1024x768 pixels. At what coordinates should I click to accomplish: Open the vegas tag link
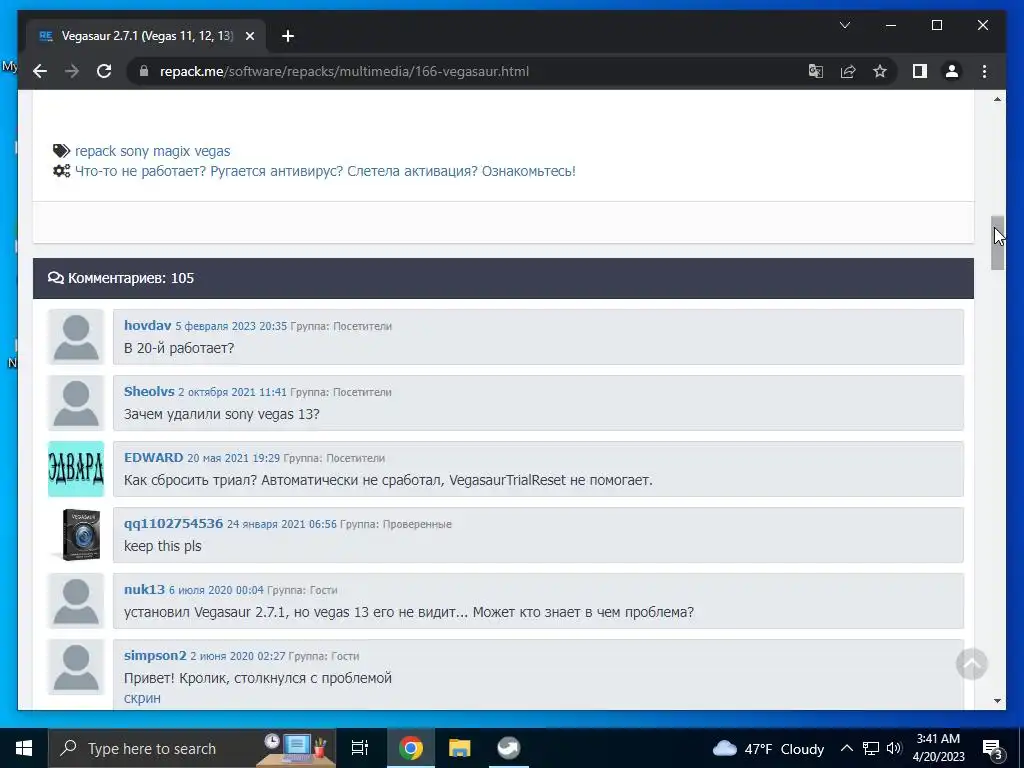point(212,151)
